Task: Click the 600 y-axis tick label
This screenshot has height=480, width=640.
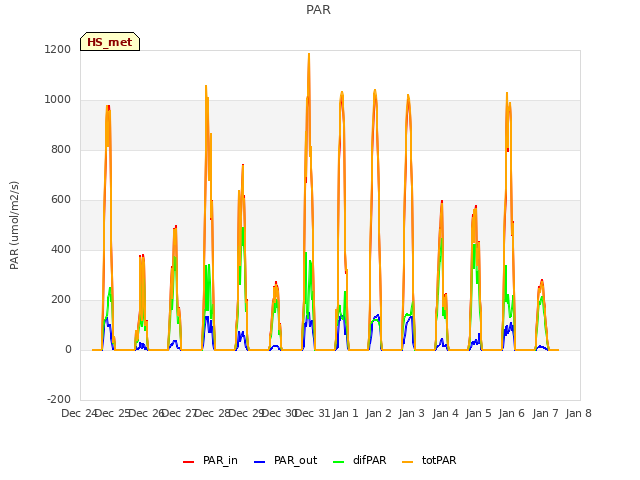Action: pos(61,200)
